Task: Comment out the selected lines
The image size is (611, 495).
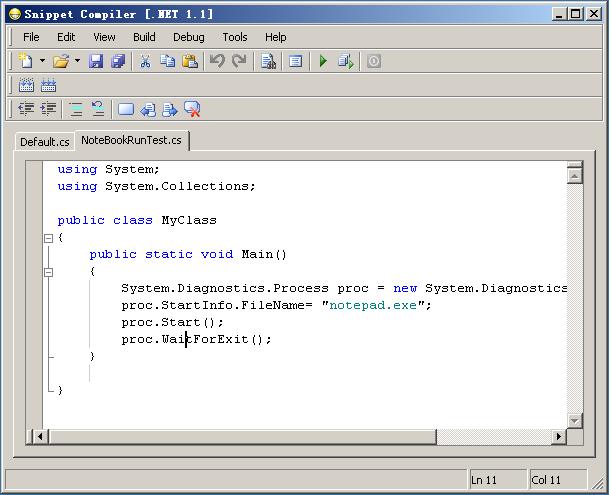Action: 76,109
